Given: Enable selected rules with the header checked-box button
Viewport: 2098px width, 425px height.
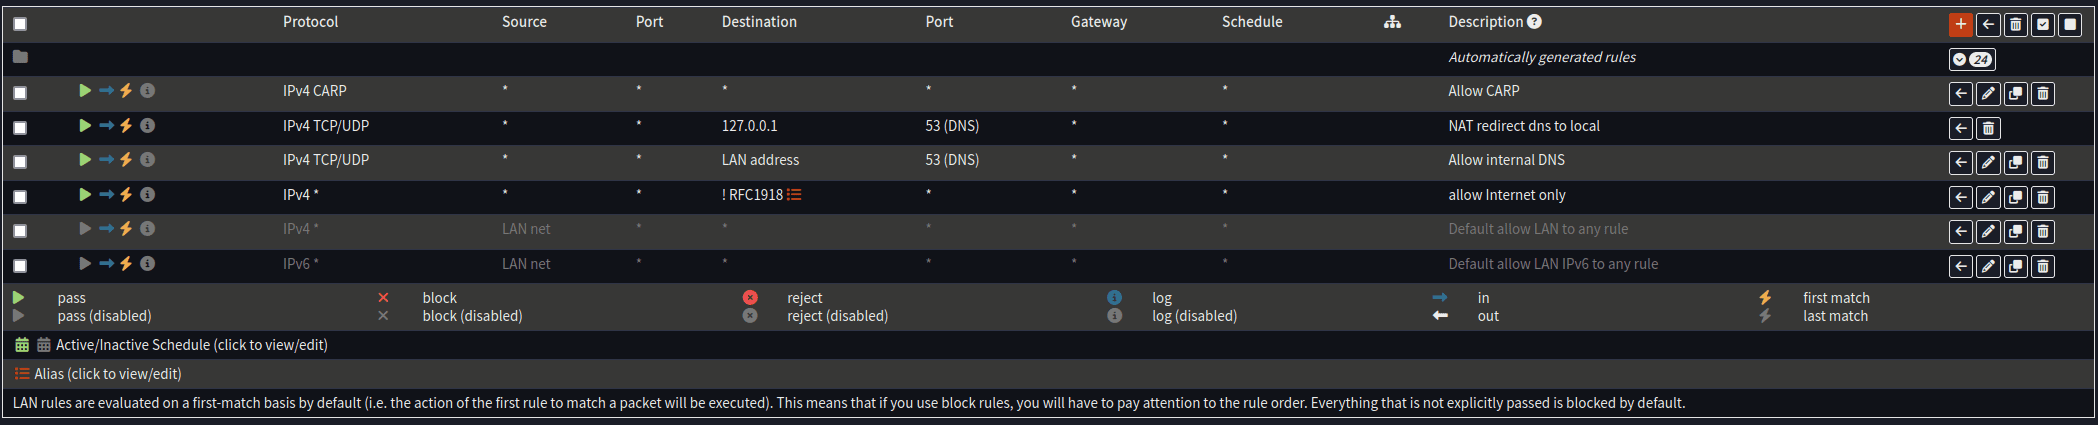Looking at the screenshot, I should pyautogui.click(x=2043, y=25).
